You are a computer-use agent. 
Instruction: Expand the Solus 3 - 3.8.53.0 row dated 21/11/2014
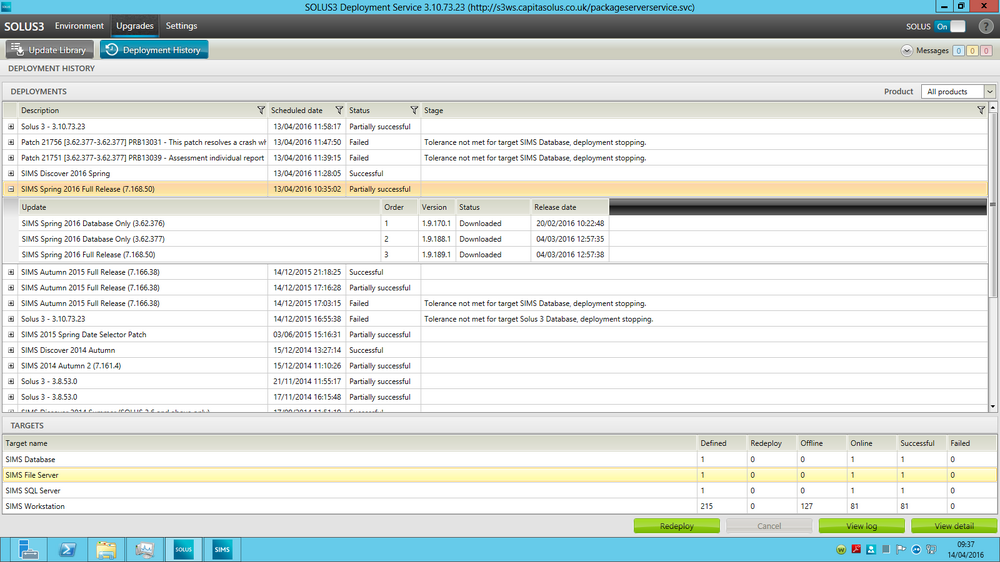pyautogui.click(x=11, y=381)
